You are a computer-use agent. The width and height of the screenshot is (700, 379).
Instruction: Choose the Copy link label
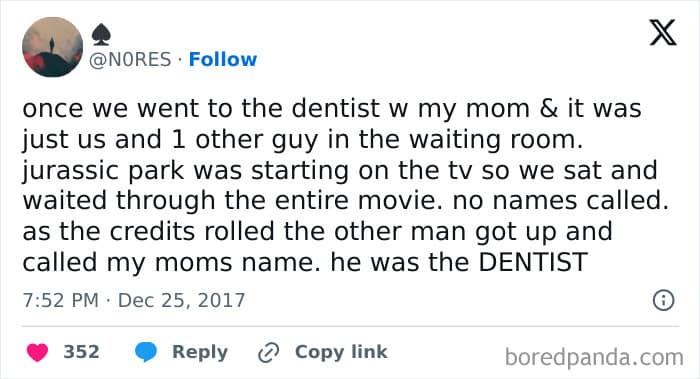(x=341, y=352)
